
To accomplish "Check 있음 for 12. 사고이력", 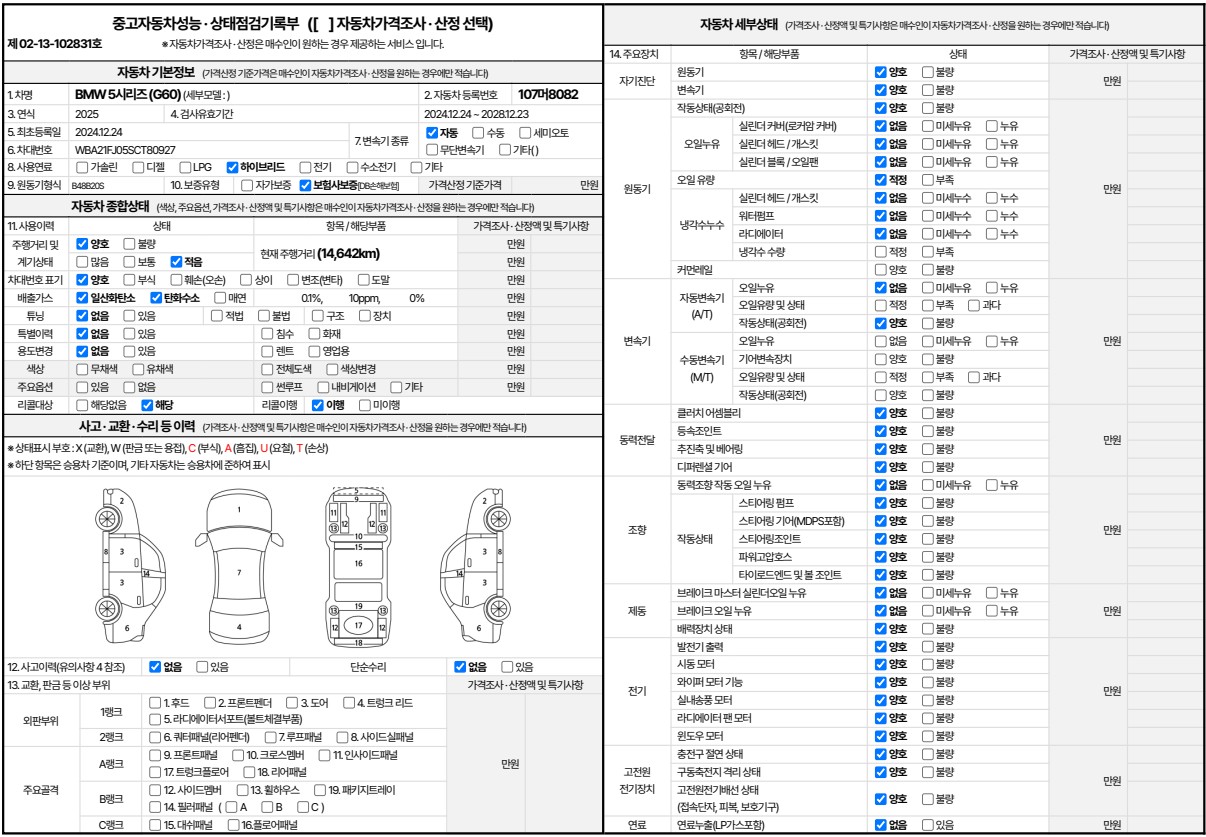I will [x=203, y=666].
